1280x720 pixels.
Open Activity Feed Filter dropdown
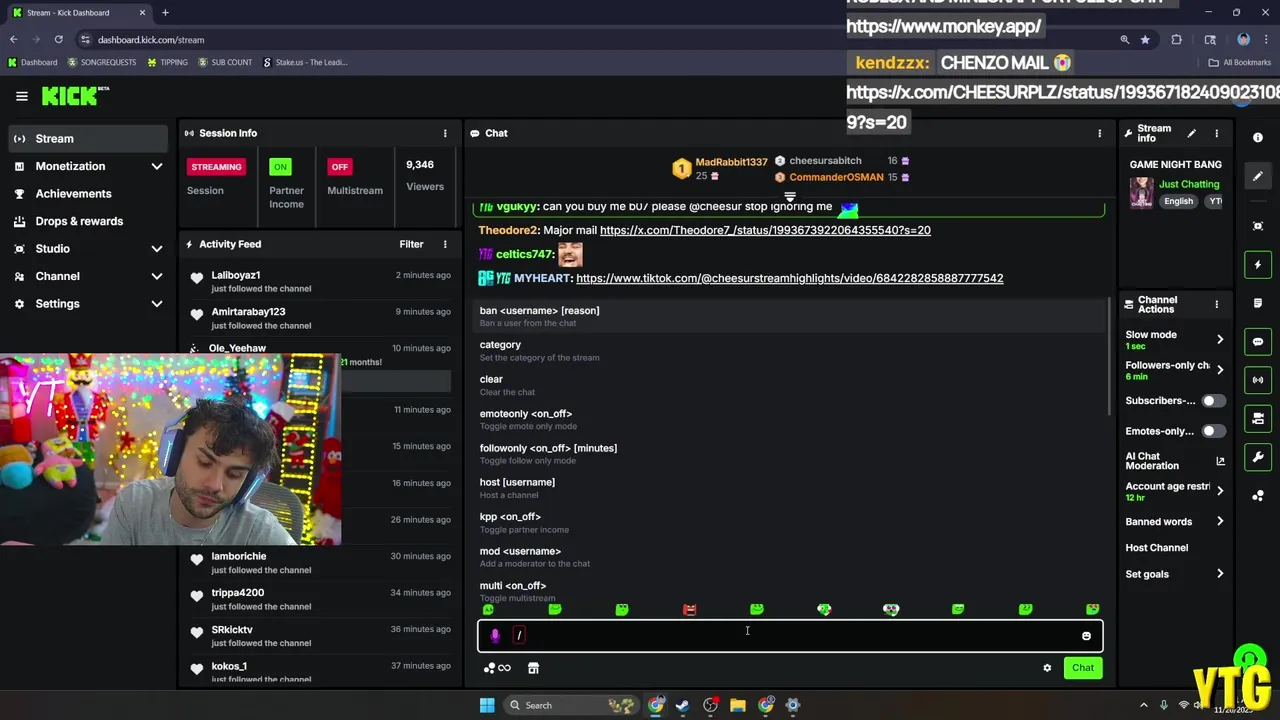click(x=411, y=244)
